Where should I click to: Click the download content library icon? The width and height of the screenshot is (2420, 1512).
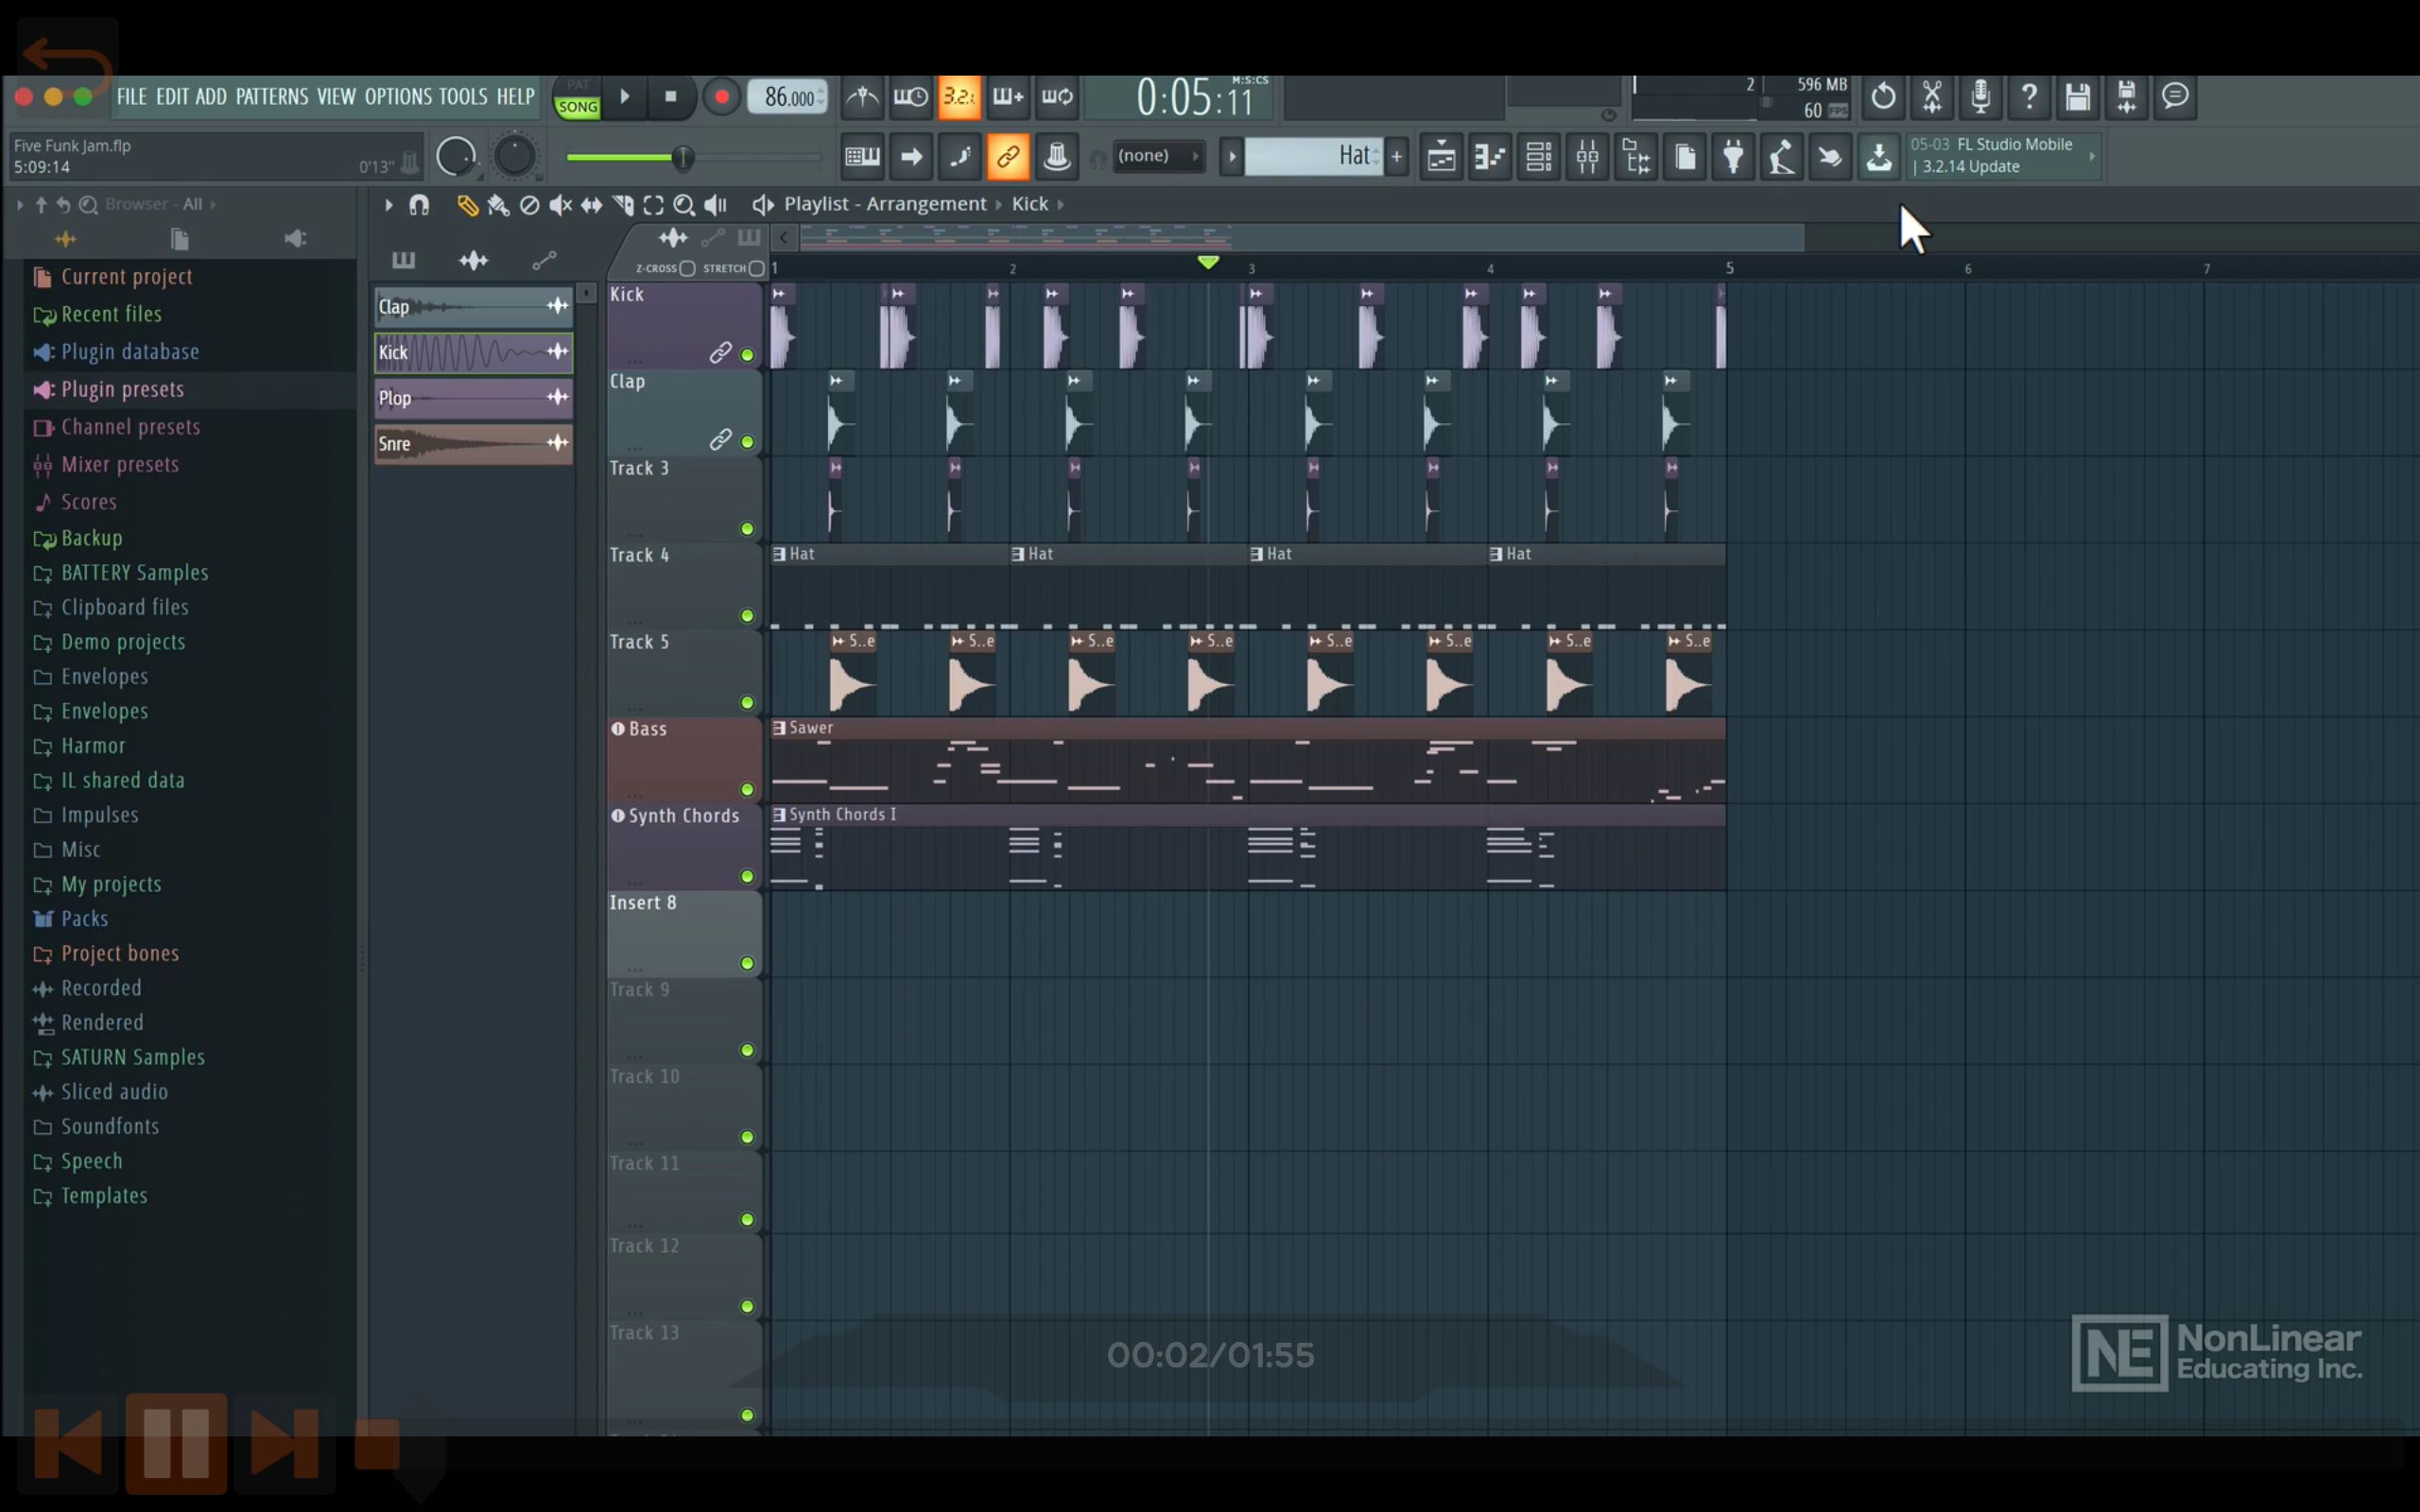click(1879, 157)
